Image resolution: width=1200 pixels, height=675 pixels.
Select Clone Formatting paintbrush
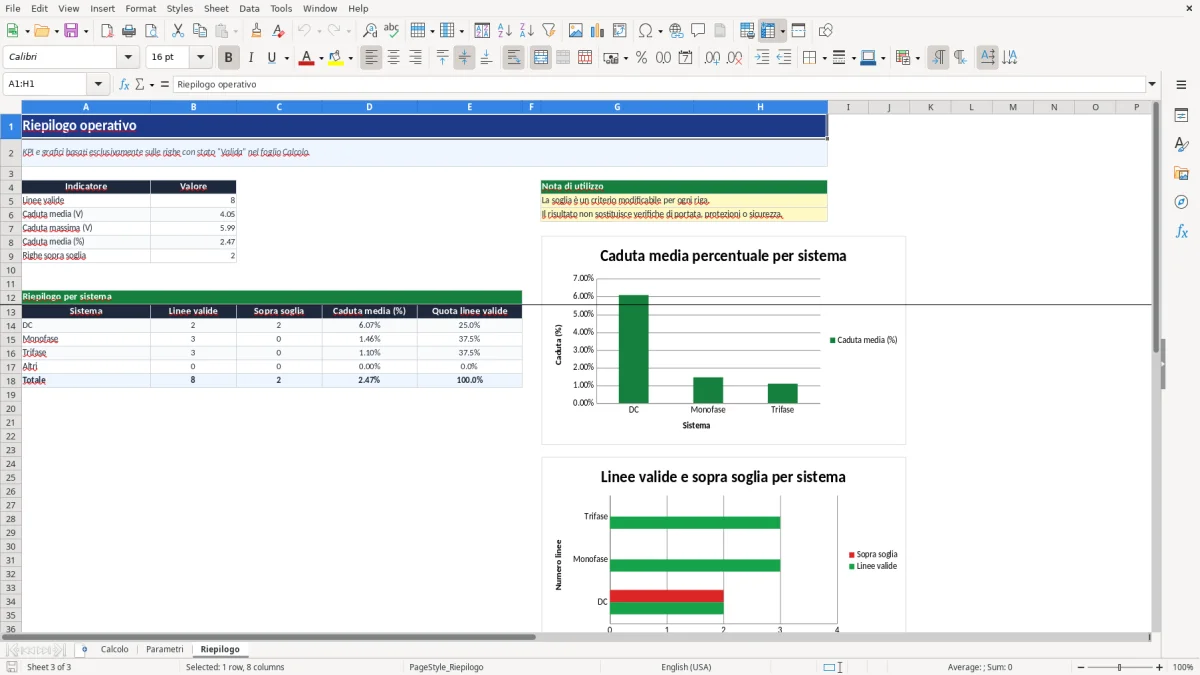(x=257, y=31)
